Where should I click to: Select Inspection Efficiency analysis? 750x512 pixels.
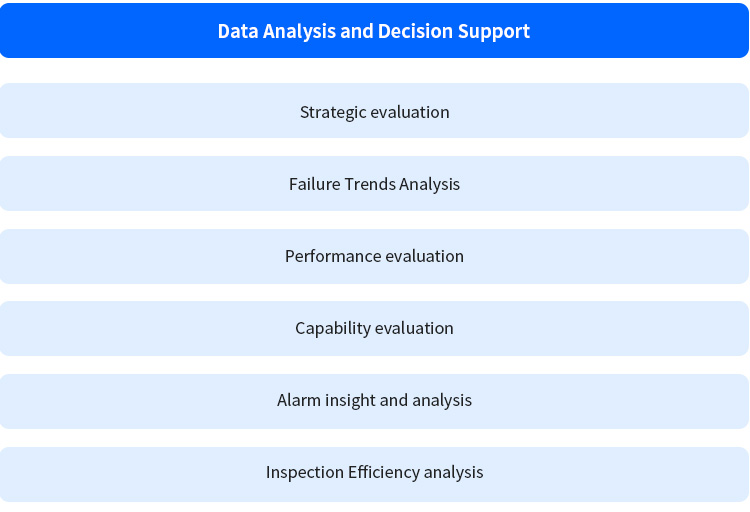pyautogui.click(x=374, y=472)
